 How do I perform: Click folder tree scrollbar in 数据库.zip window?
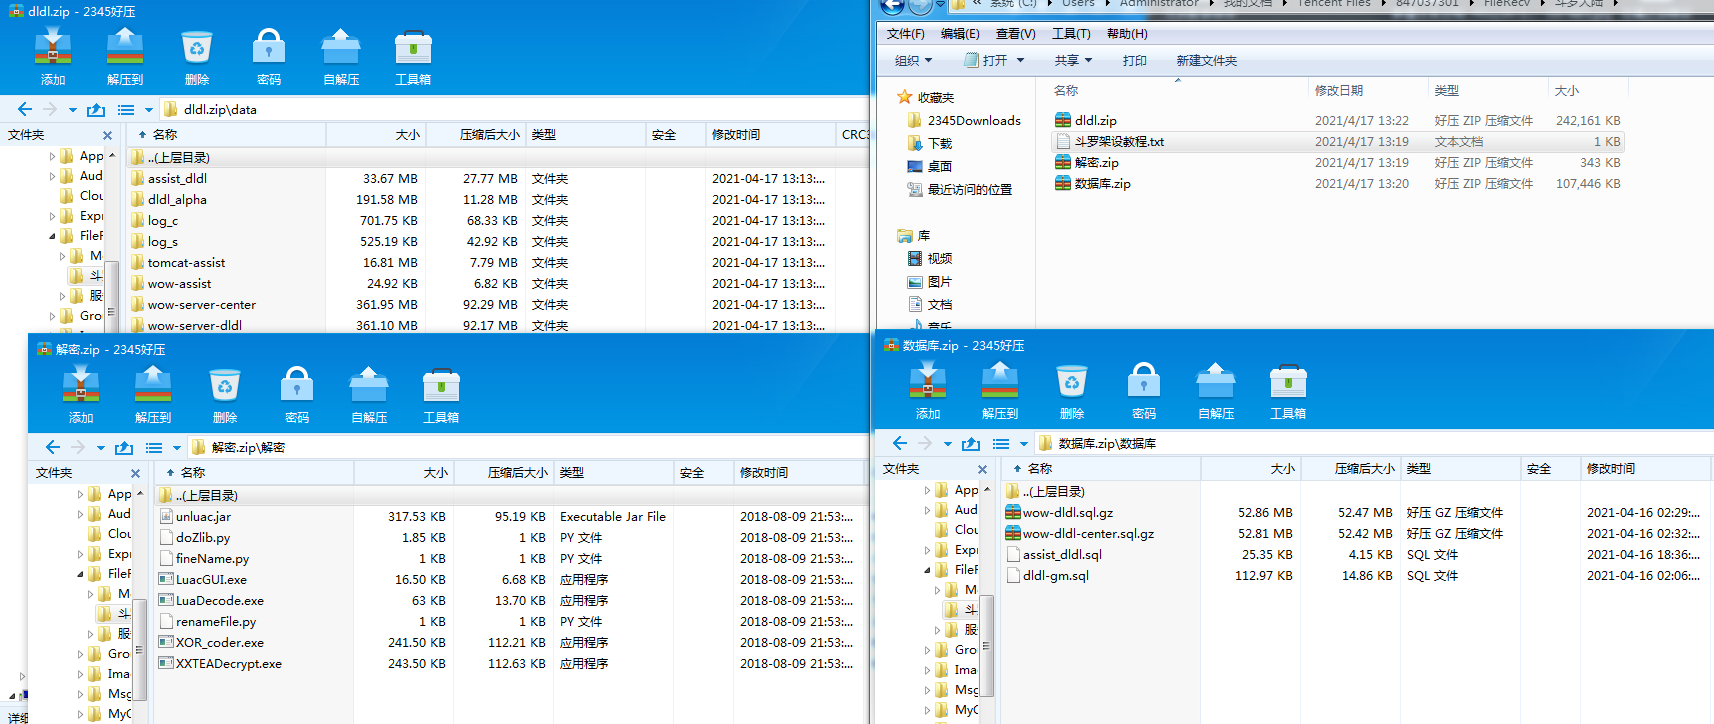click(986, 645)
